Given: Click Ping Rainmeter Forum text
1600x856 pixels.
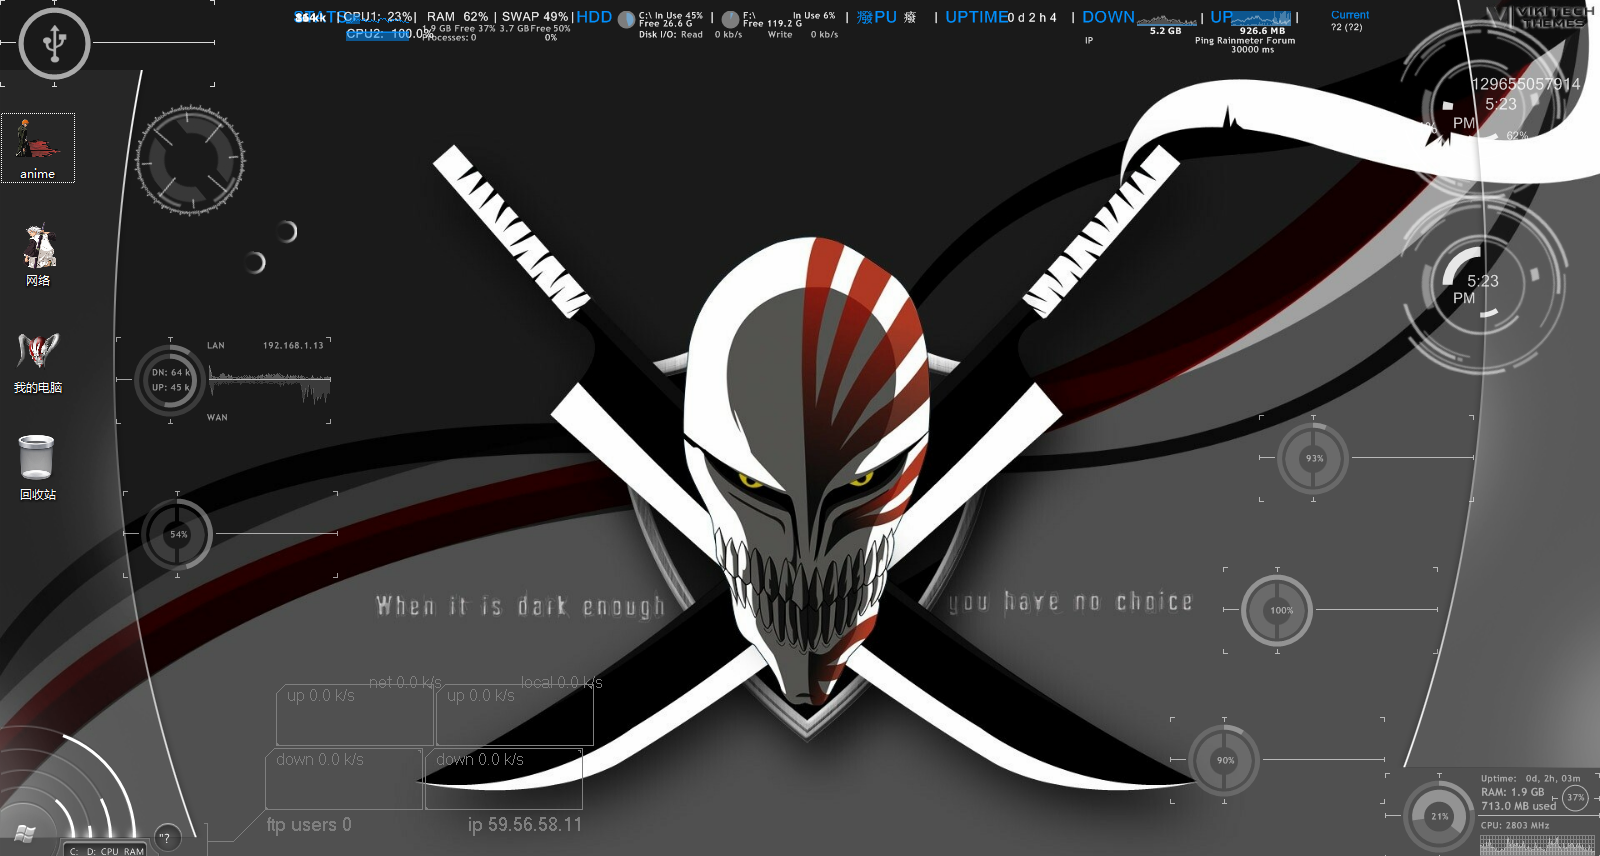Looking at the screenshot, I should click(1245, 41).
